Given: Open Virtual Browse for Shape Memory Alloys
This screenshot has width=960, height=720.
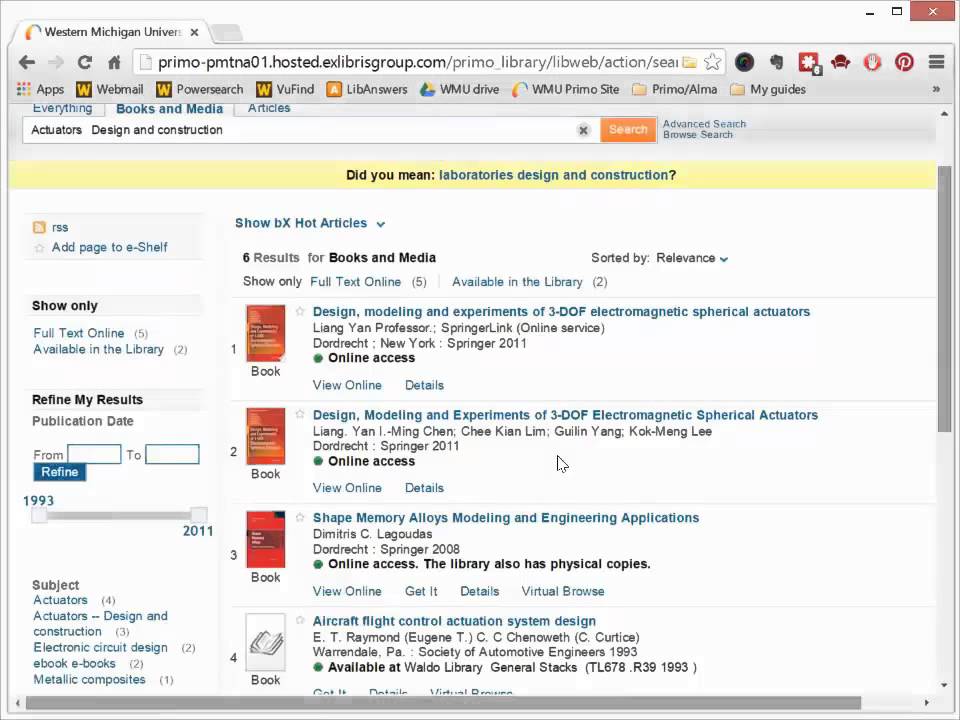Looking at the screenshot, I should [563, 591].
